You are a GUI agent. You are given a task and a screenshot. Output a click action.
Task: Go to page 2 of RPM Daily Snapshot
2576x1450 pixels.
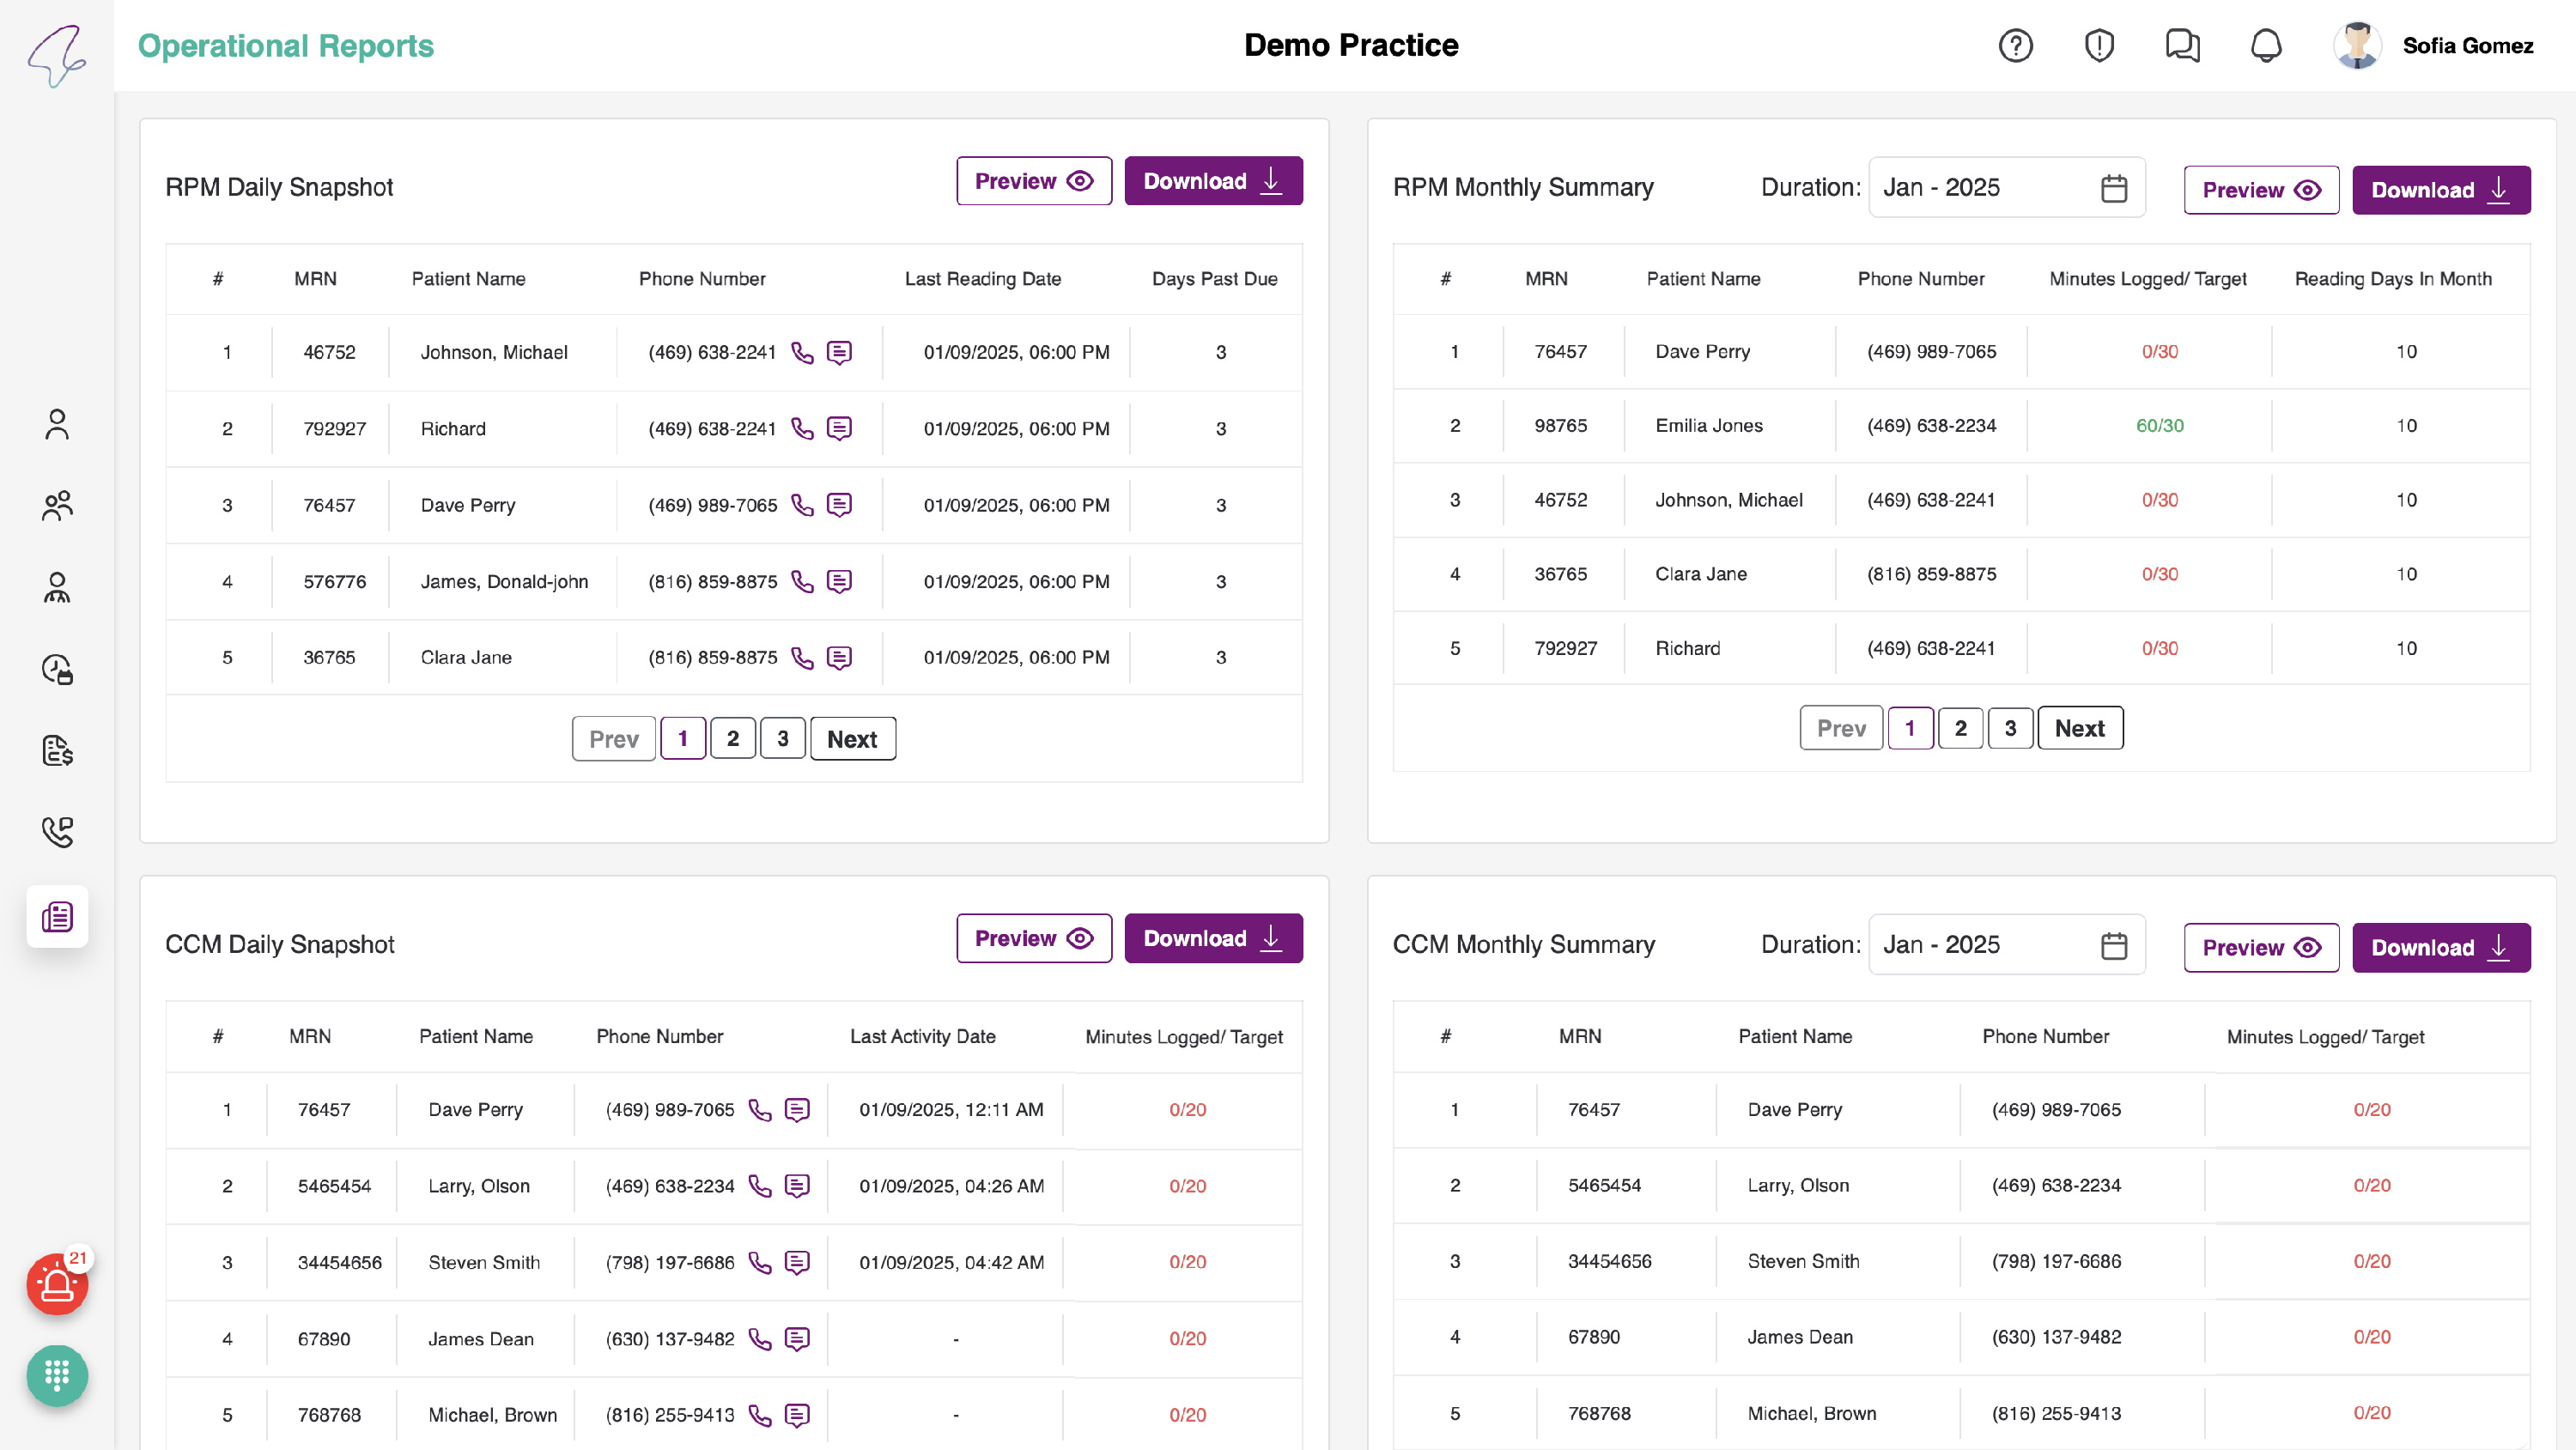tap(732, 739)
